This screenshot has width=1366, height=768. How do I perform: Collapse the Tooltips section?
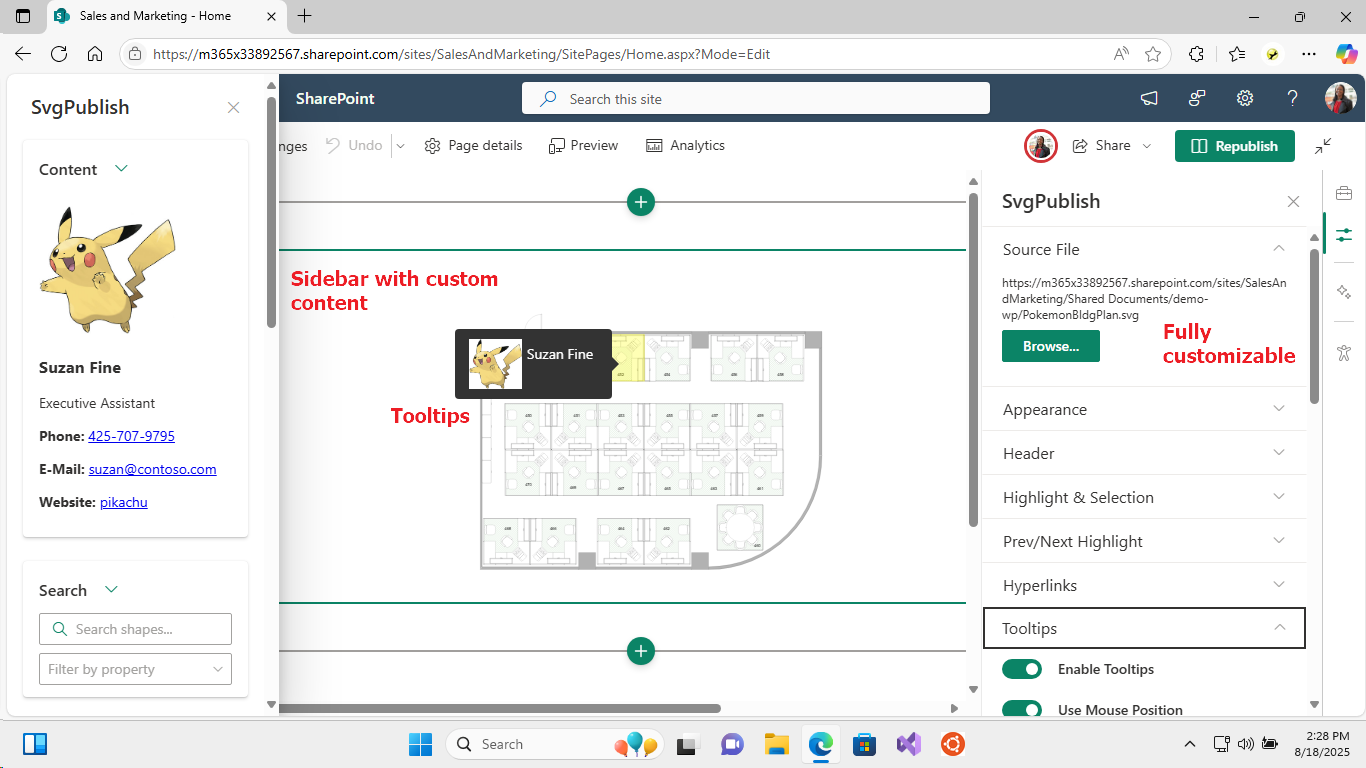click(1145, 628)
